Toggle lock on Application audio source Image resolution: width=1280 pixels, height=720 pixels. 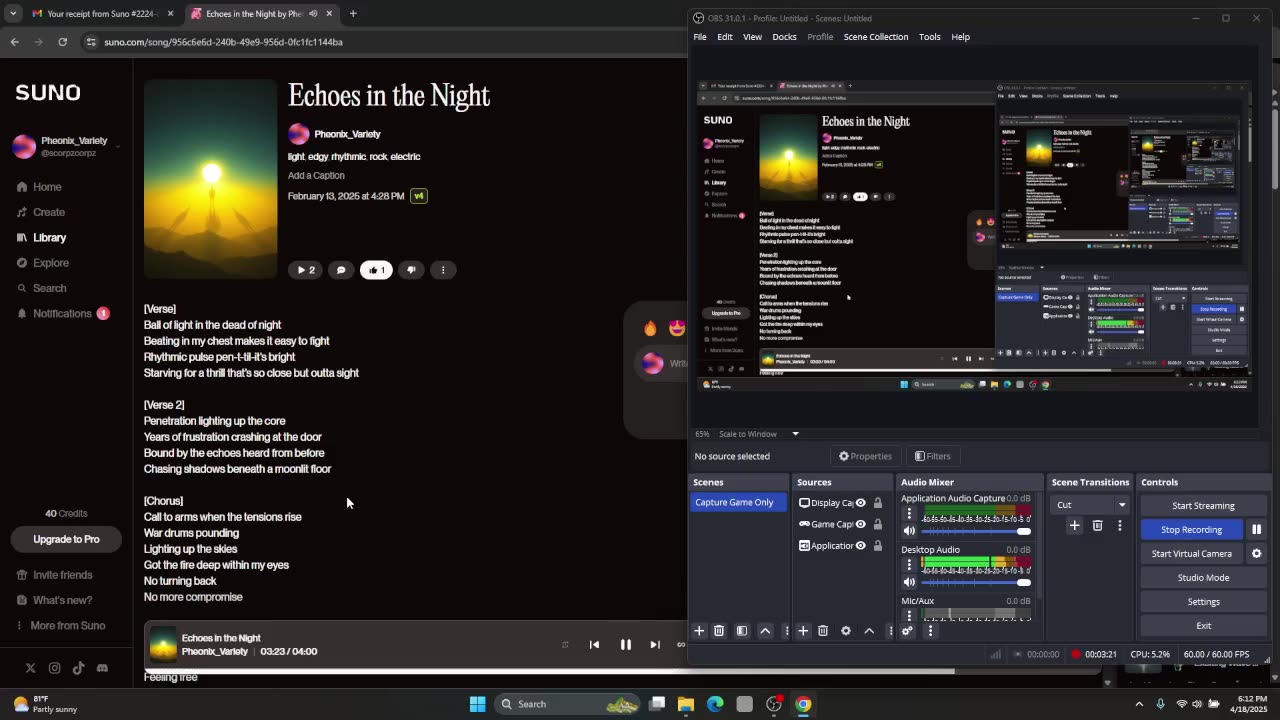[x=878, y=546]
